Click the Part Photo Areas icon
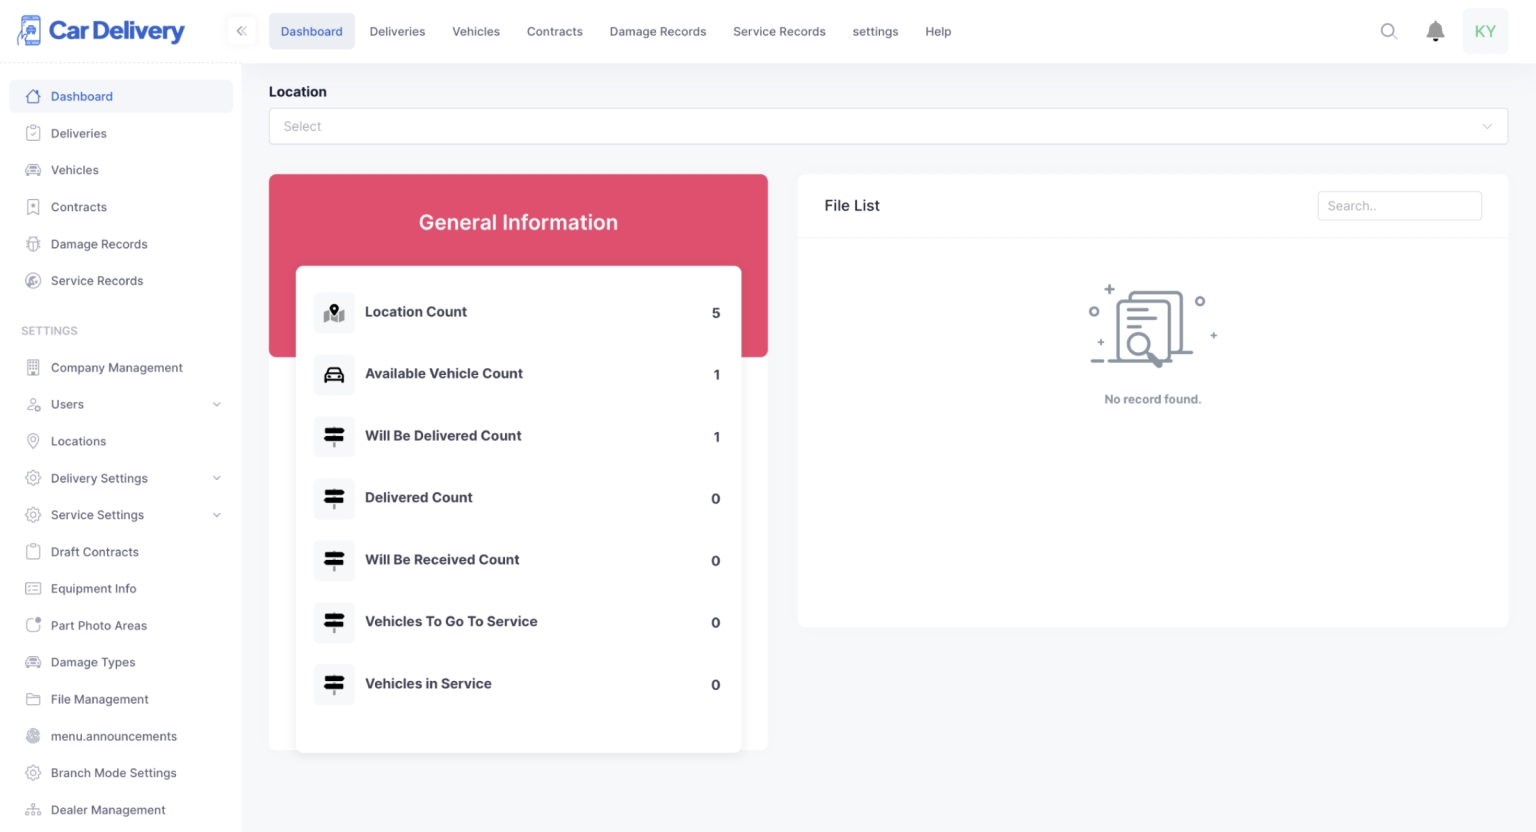This screenshot has width=1536, height=832. click(33, 625)
